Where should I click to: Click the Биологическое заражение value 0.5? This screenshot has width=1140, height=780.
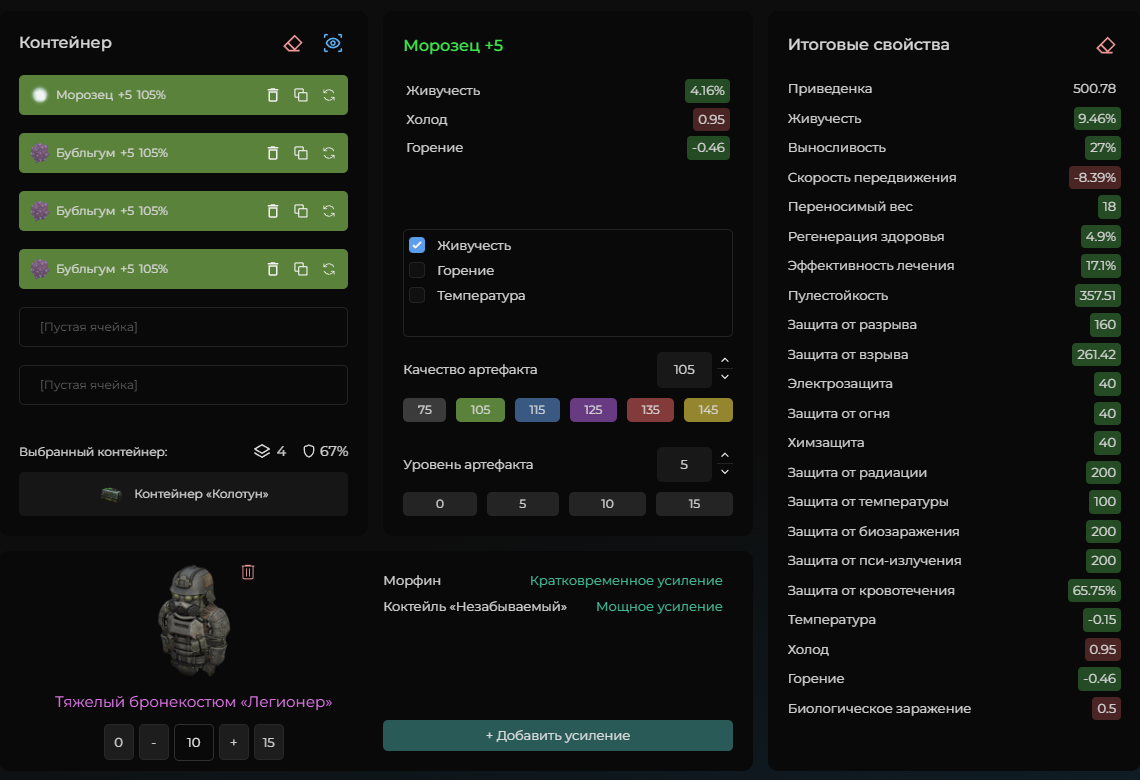click(1107, 708)
